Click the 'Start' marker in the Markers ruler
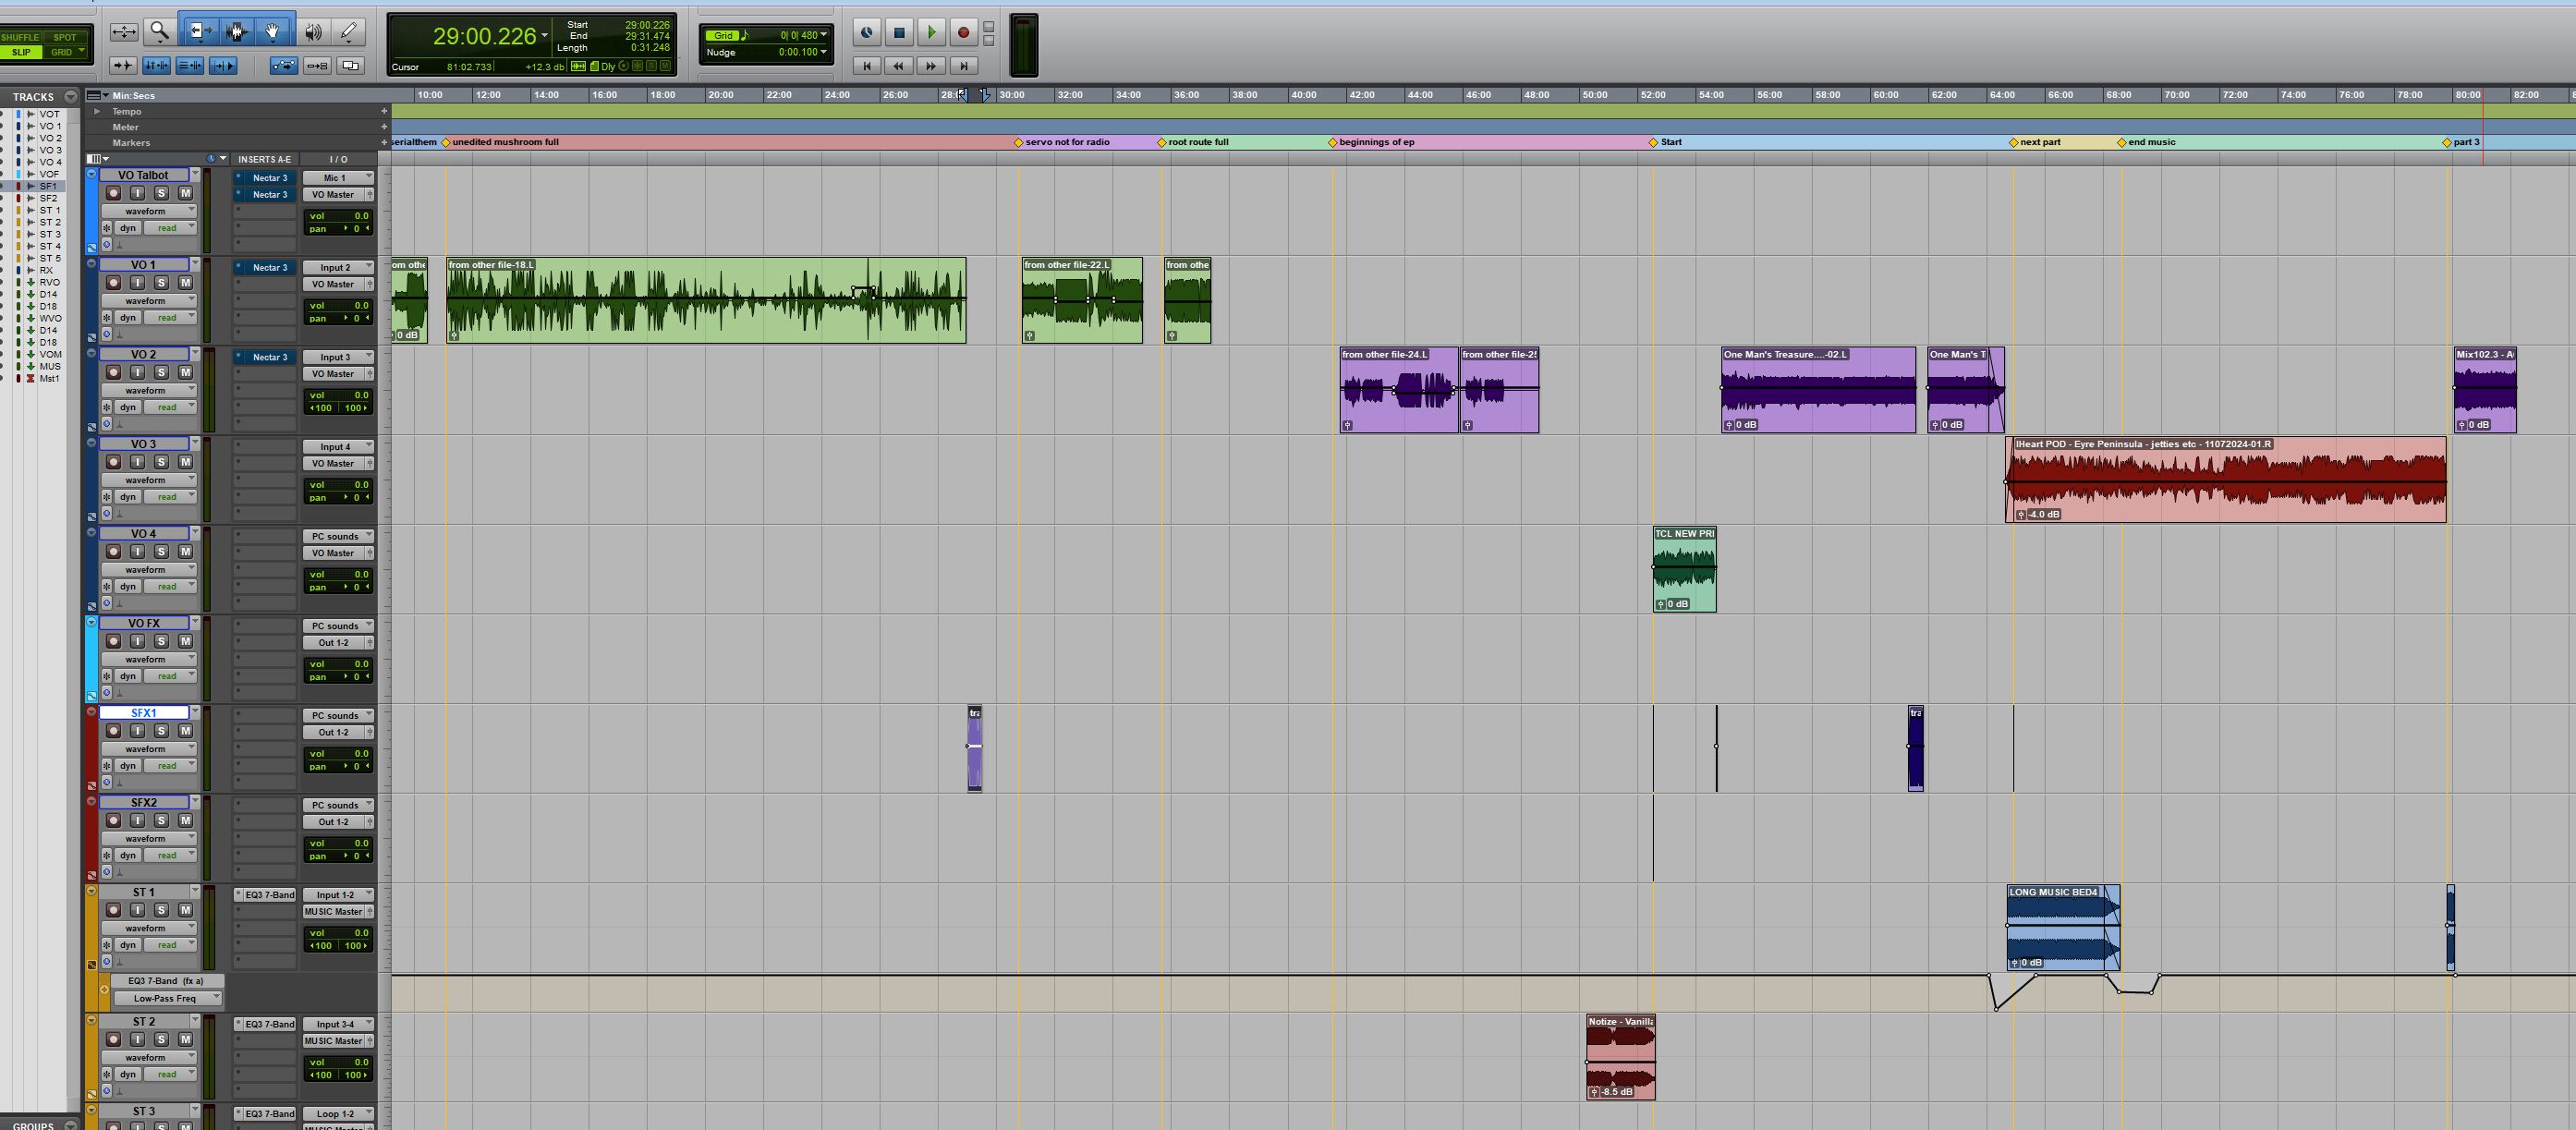This screenshot has width=2576, height=1130. (1652, 142)
